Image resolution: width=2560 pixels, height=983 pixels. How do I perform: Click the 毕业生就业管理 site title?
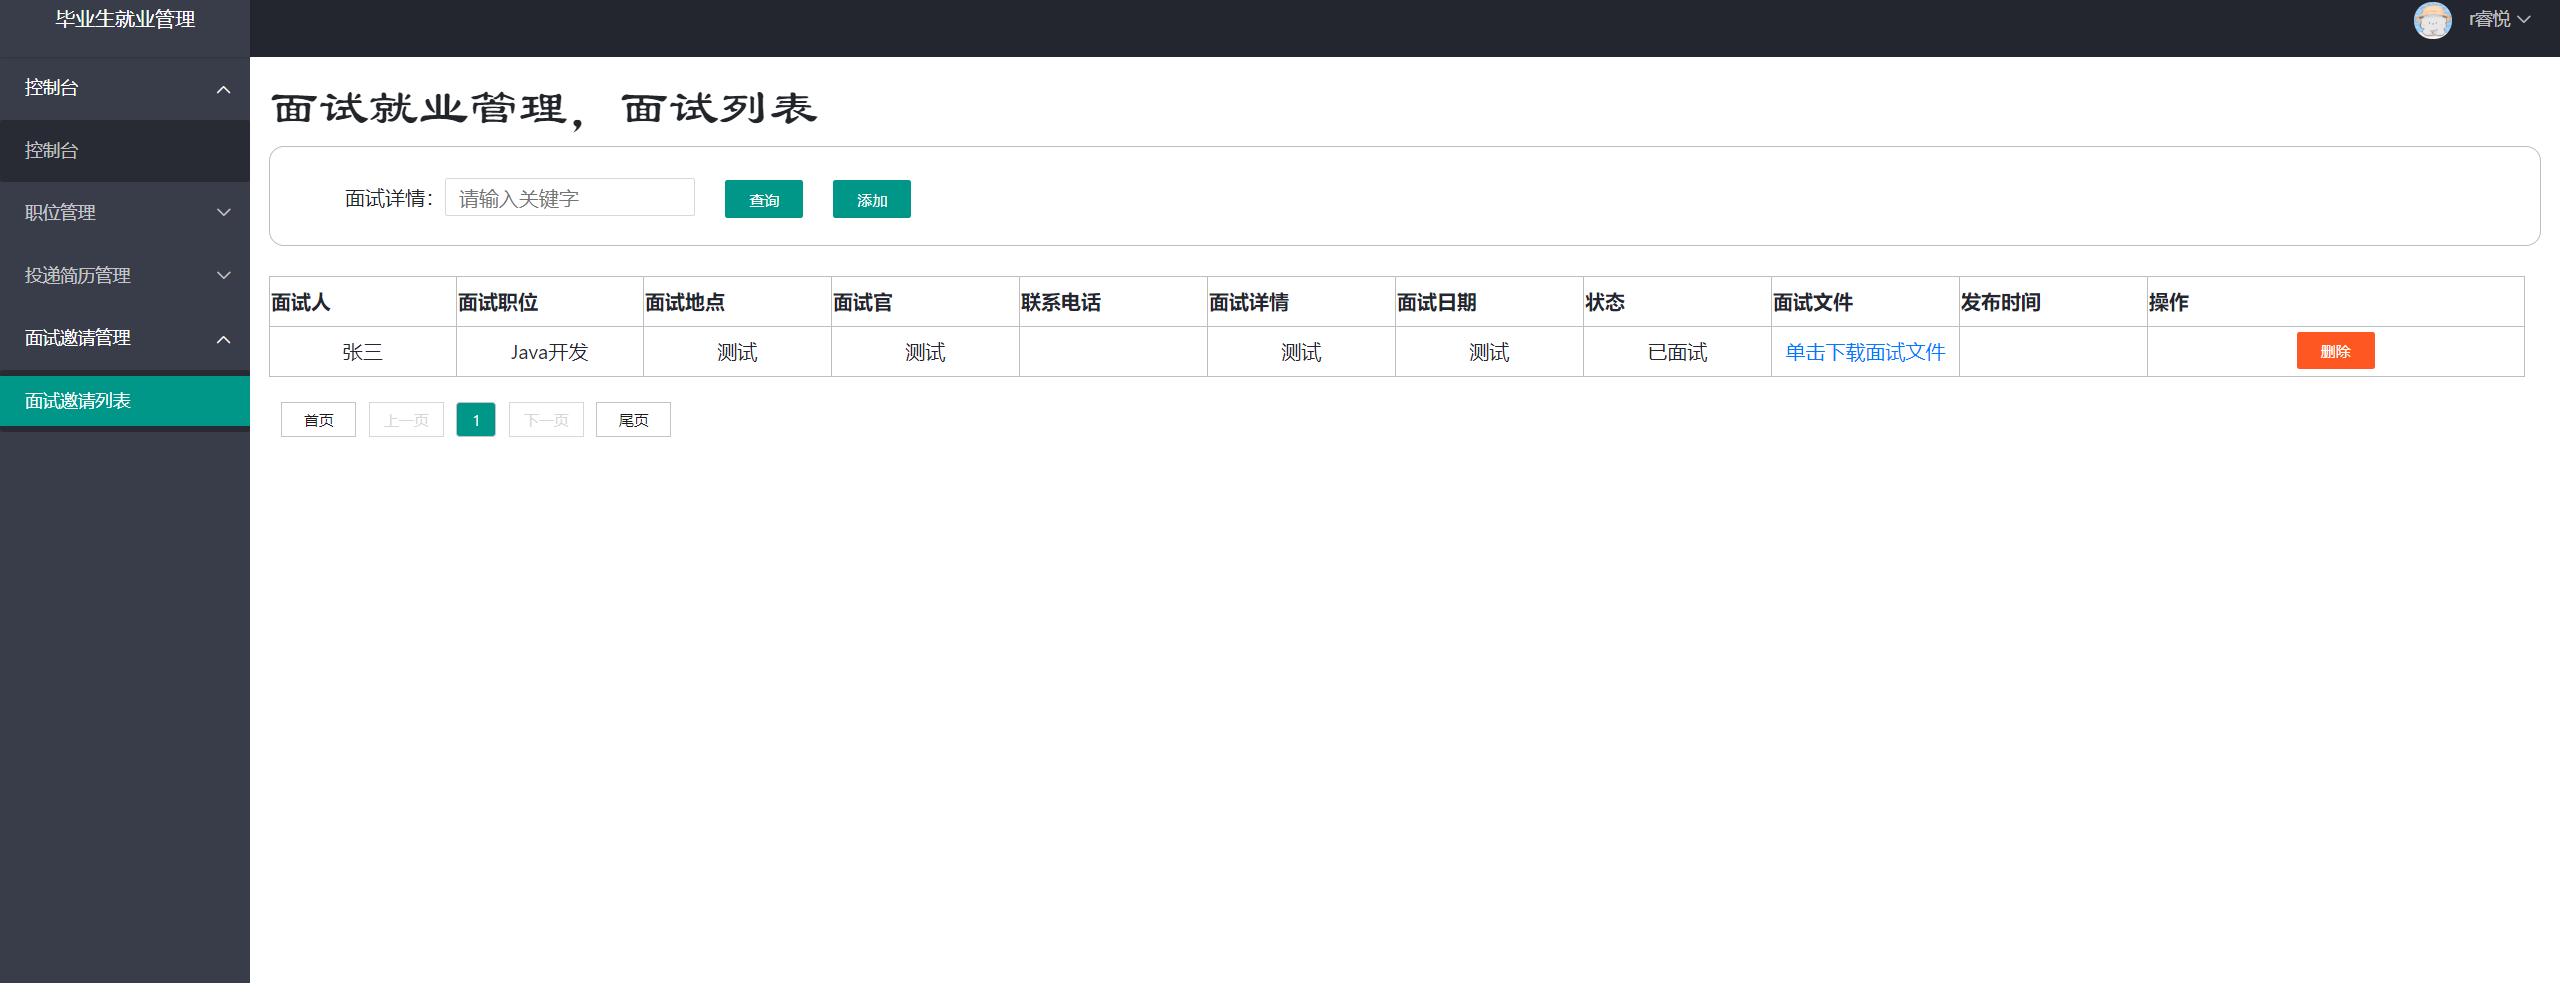(125, 20)
